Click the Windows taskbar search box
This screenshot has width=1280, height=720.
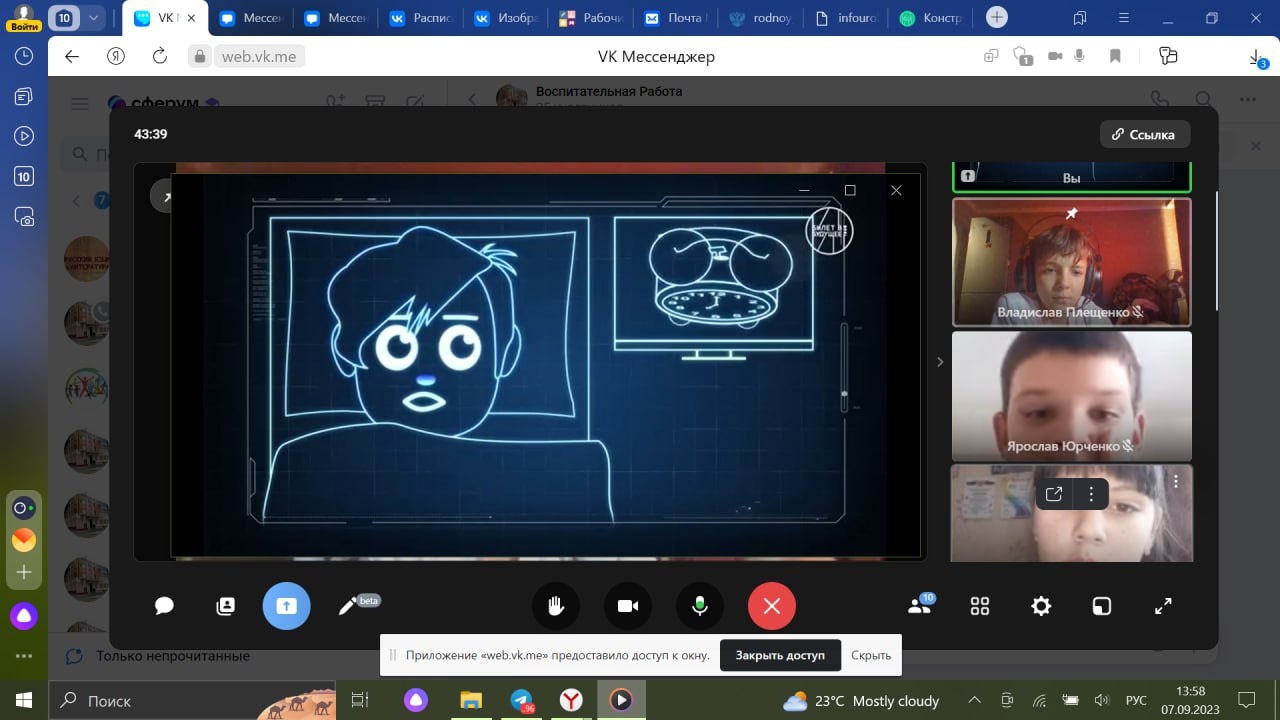click(x=194, y=700)
